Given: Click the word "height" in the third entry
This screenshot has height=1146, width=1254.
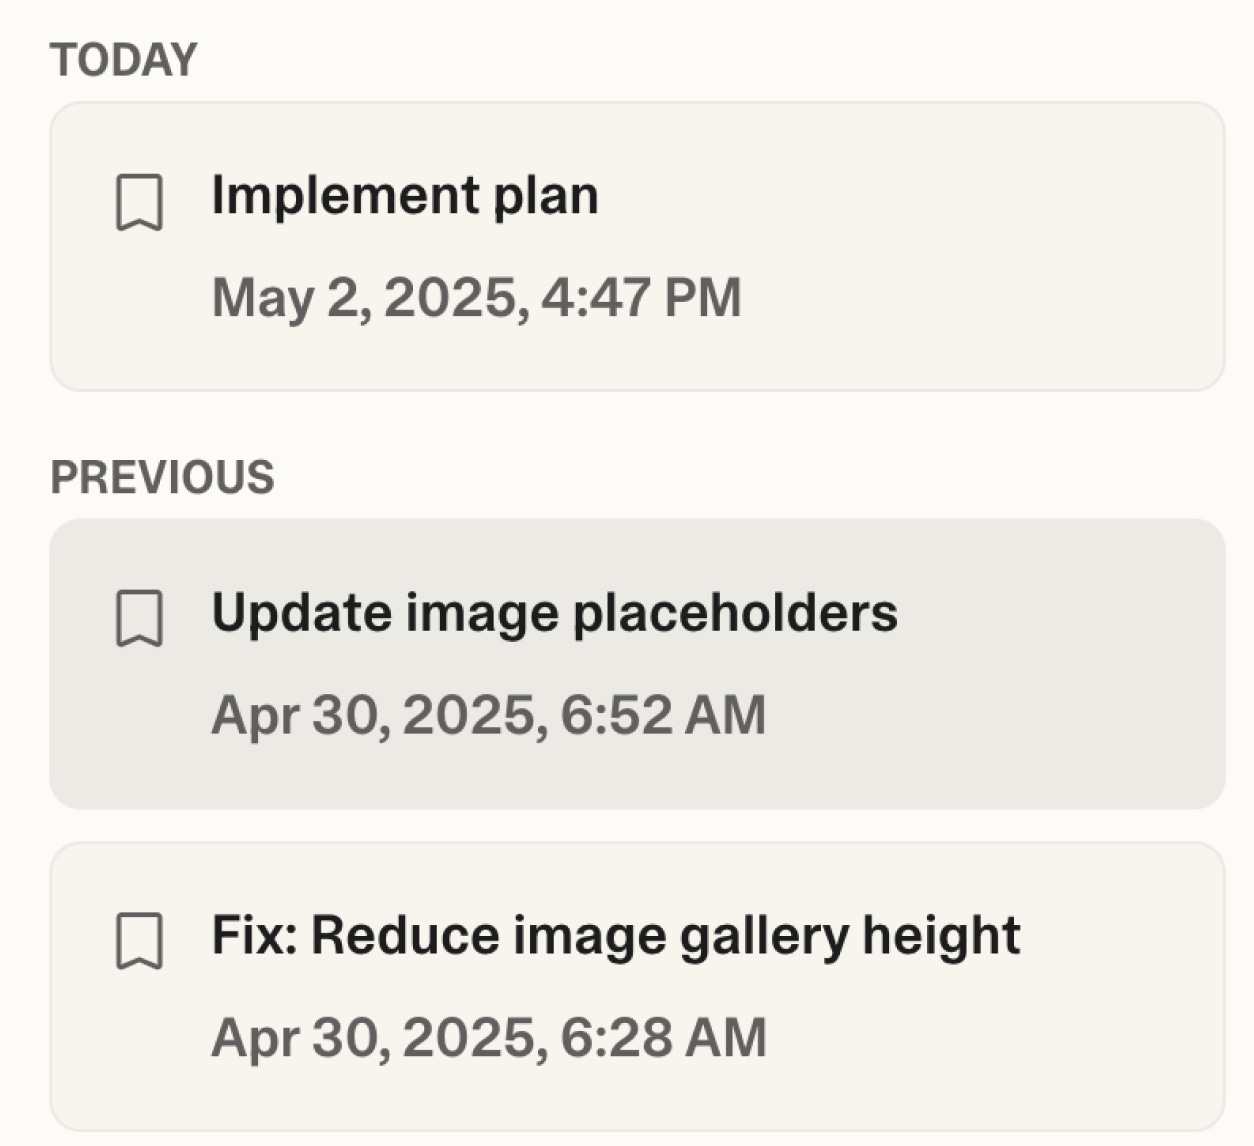Looking at the screenshot, I should tap(941, 936).
